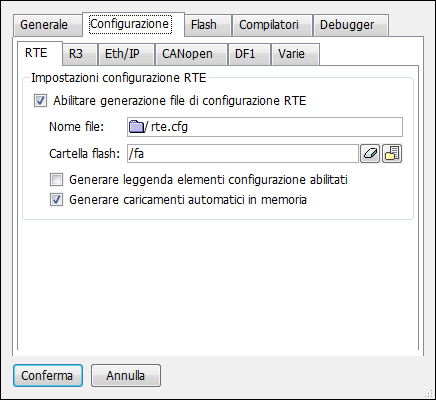Uncheck Generare caricamenti automatici in memoria
Viewport: 436px width, 400px height.
coord(56,200)
